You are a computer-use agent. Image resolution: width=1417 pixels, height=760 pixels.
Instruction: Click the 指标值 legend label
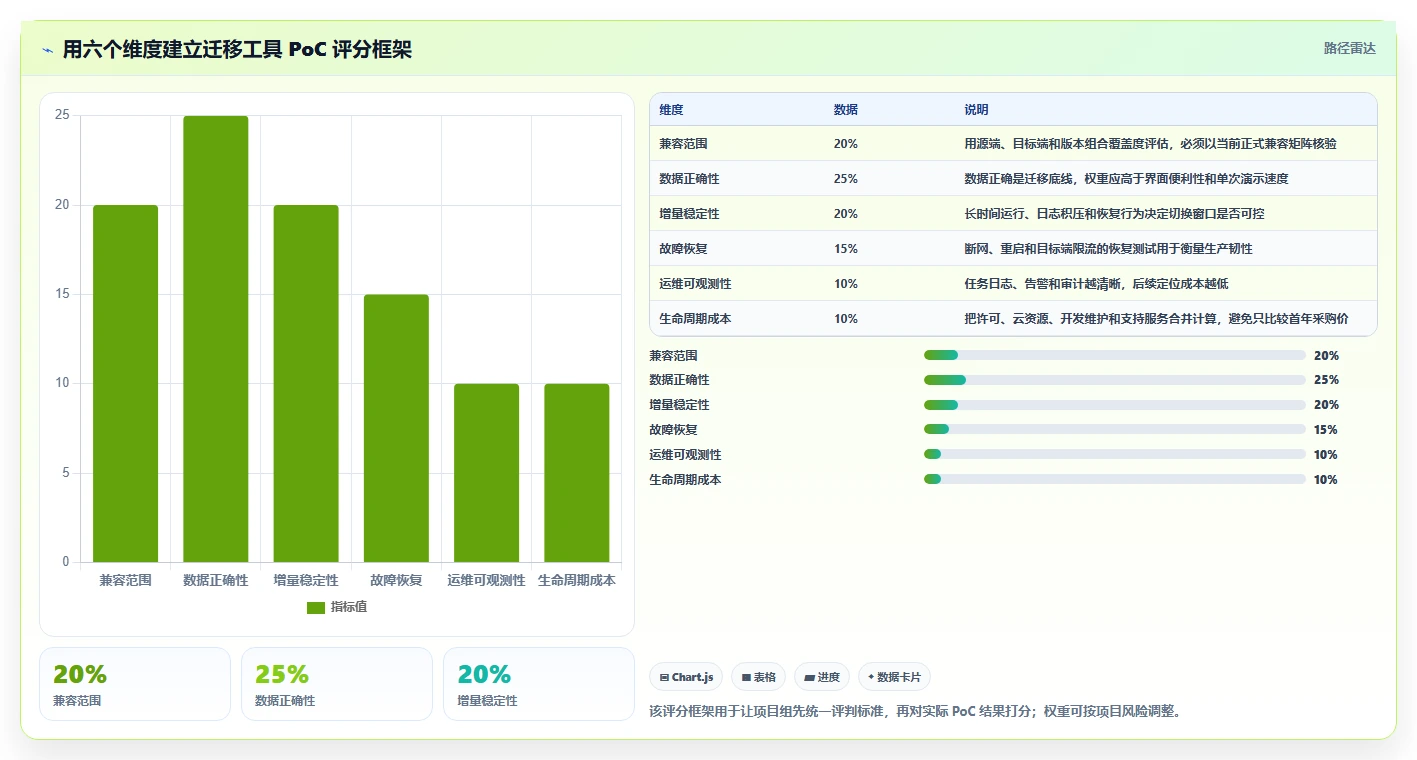(349, 608)
